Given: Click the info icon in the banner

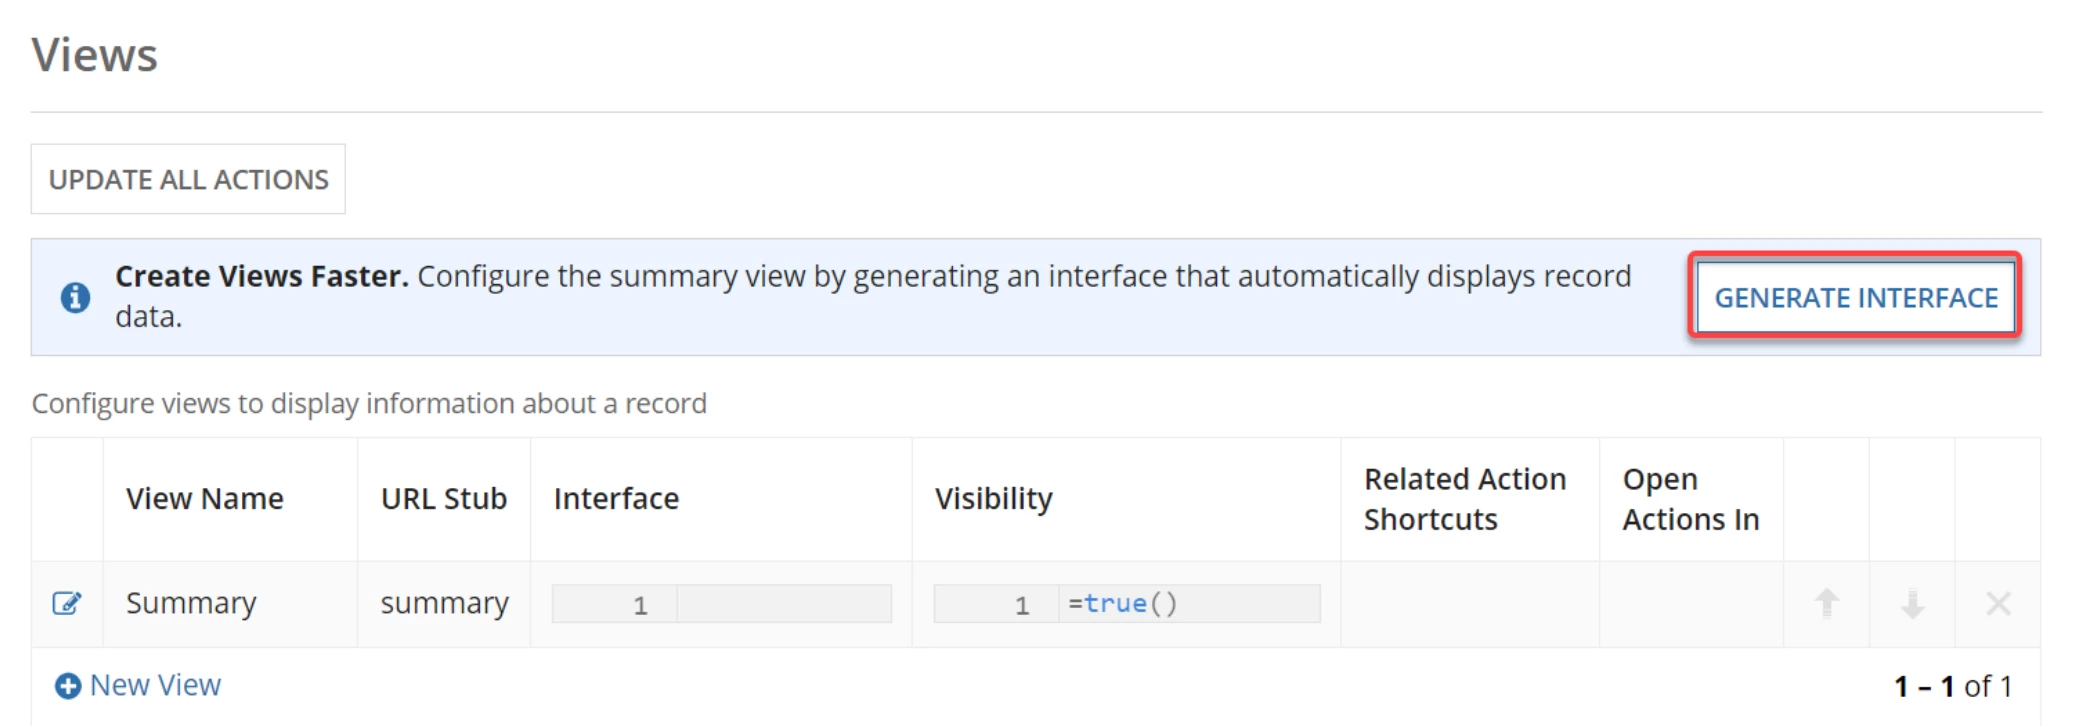Looking at the screenshot, I should (75, 297).
